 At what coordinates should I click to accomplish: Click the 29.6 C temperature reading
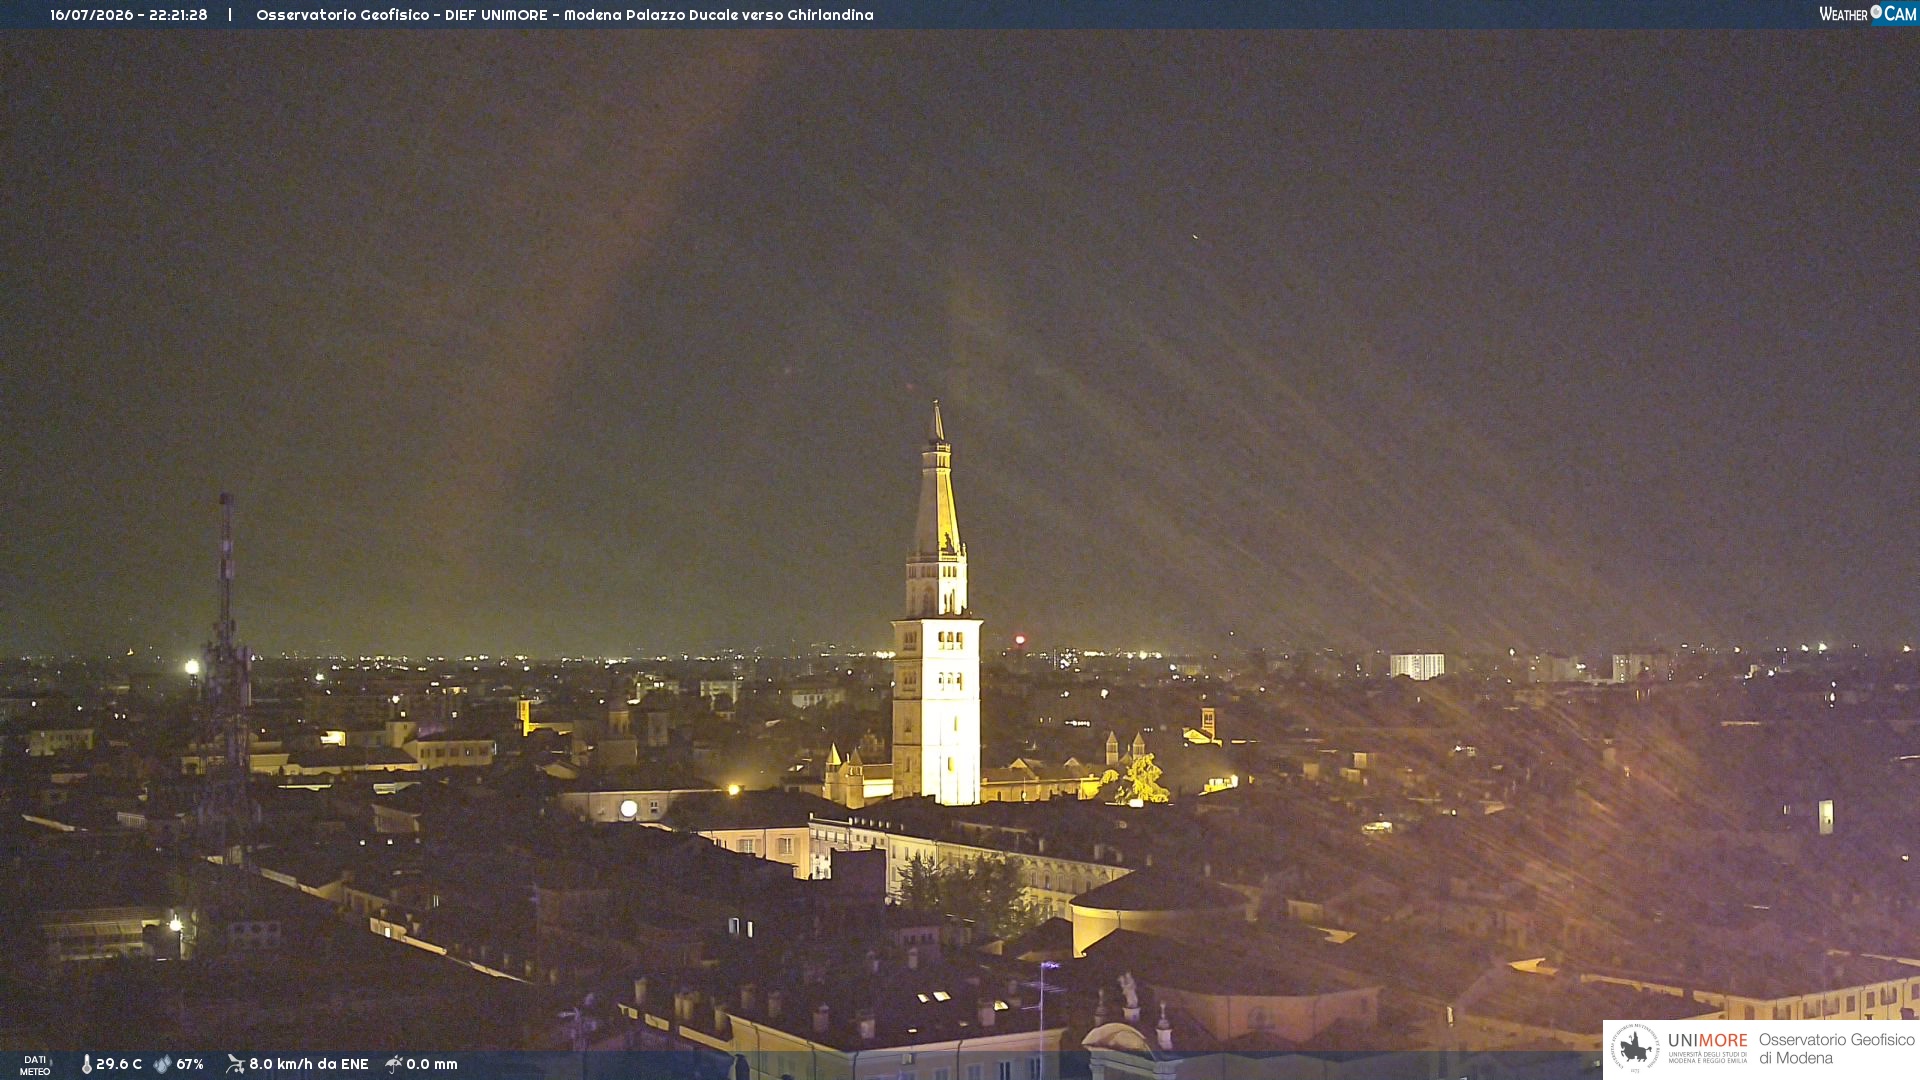click(x=119, y=1064)
